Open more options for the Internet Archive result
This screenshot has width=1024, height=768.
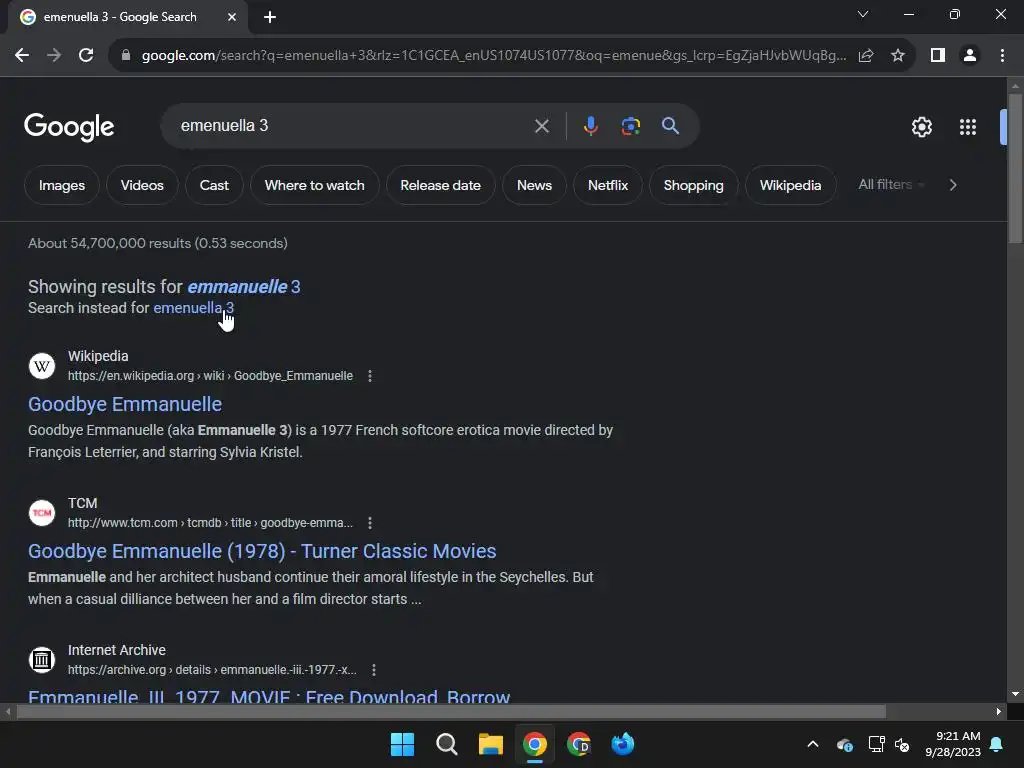pos(374,670)
